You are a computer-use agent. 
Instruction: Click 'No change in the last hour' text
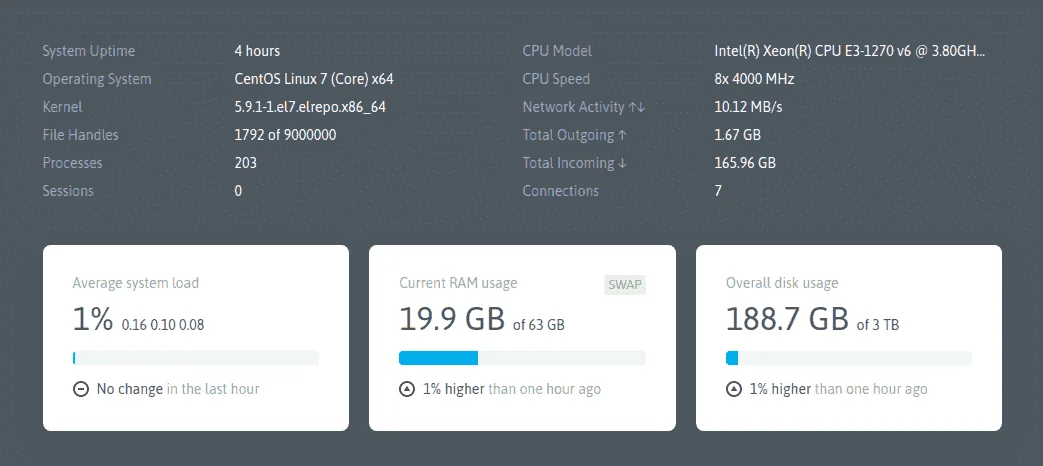(x=178, y=389)
